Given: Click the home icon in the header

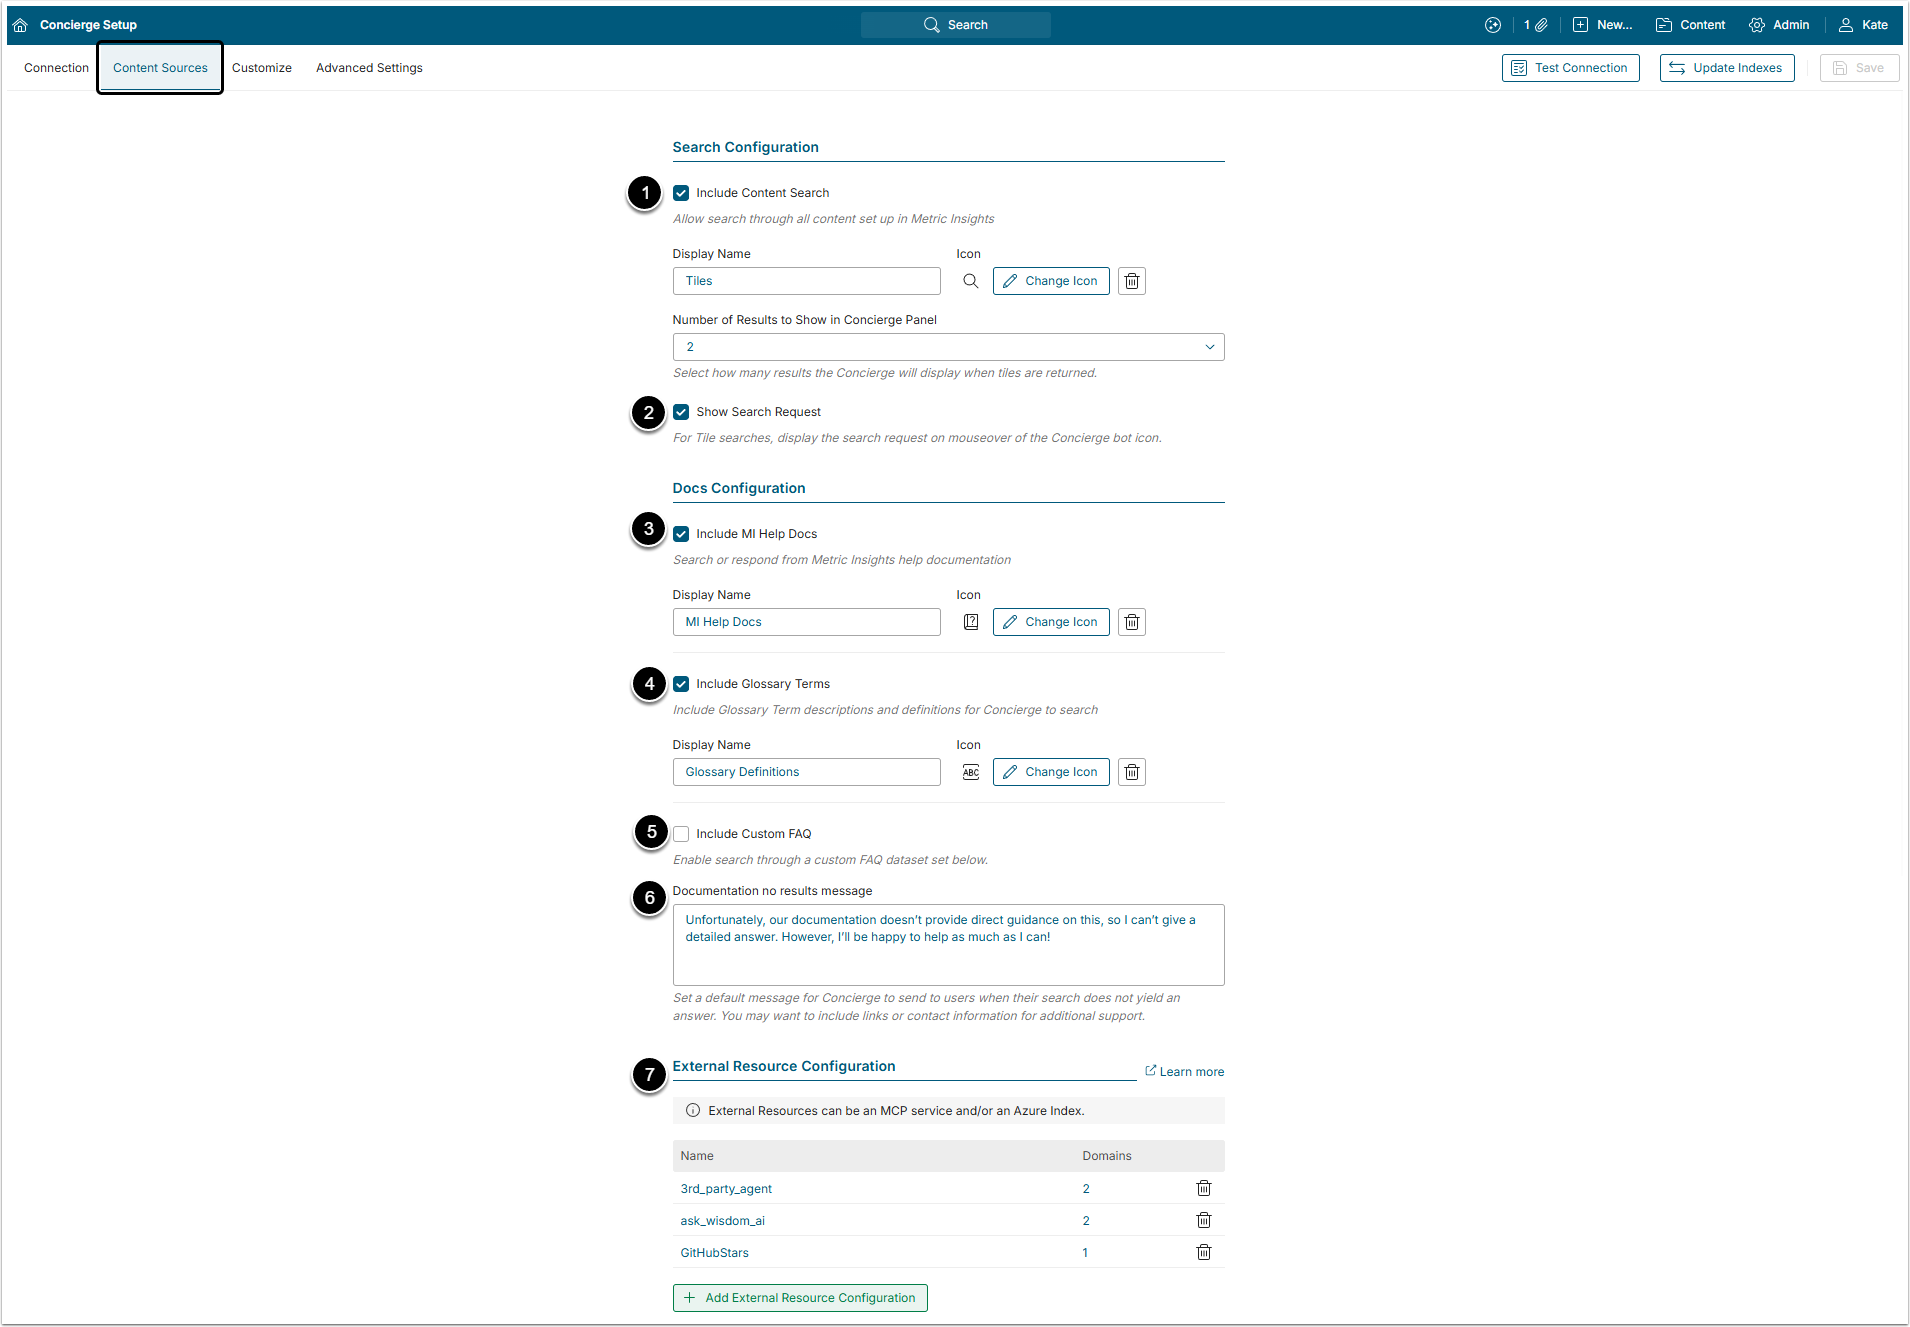Looking at the screenshot, I should 20,25.
